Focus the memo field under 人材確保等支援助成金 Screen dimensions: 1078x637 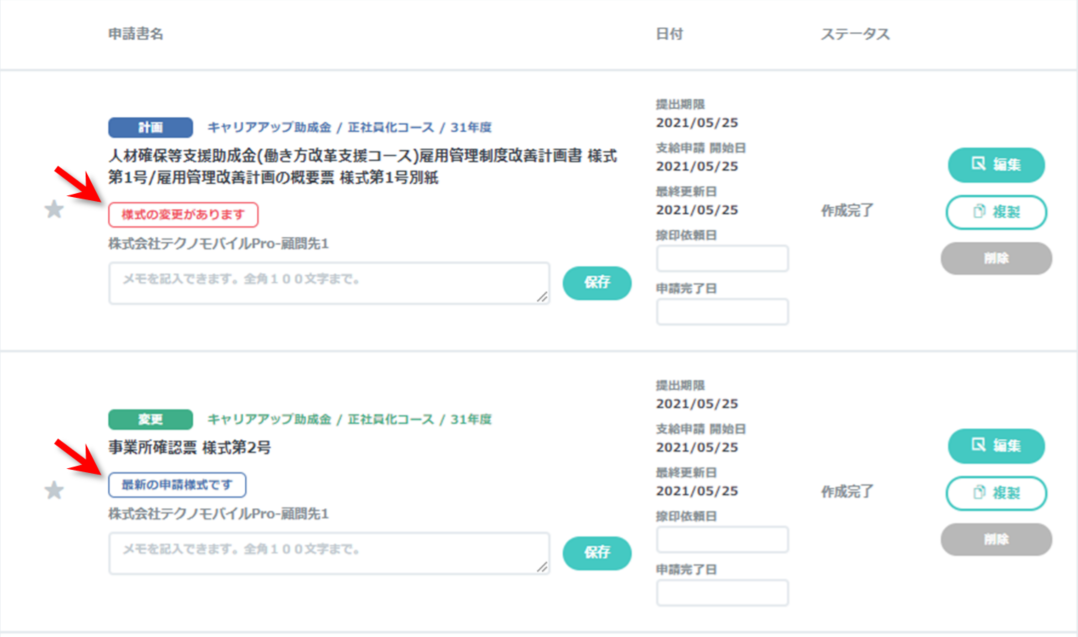[329, 283]
